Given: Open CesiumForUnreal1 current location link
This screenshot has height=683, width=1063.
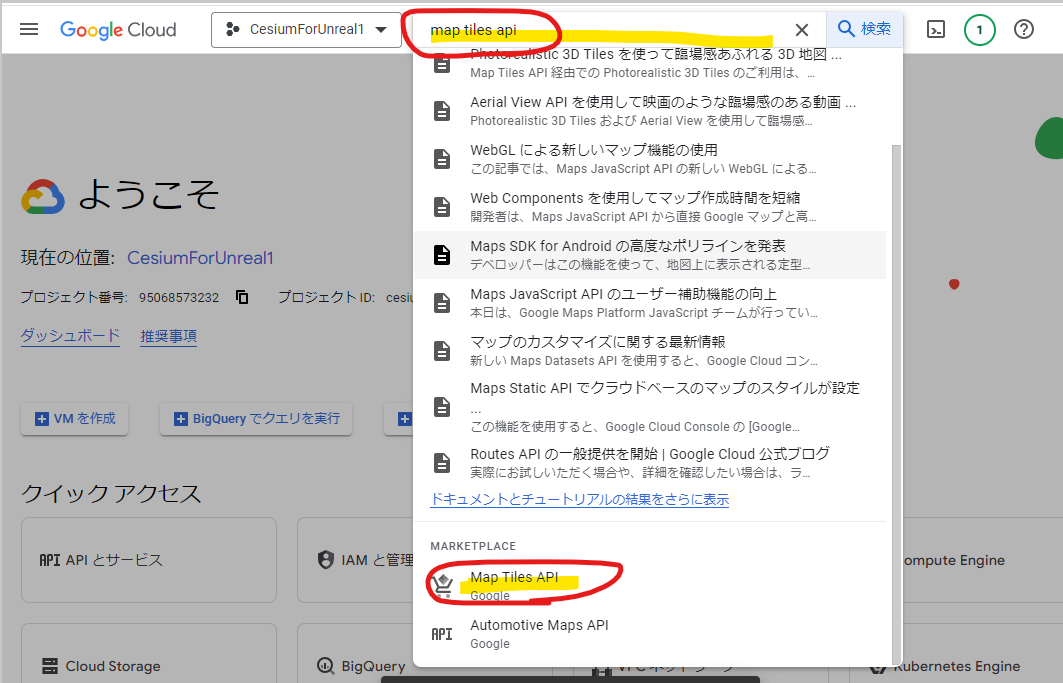Looking at the screenshot, I should coord(200,258).
